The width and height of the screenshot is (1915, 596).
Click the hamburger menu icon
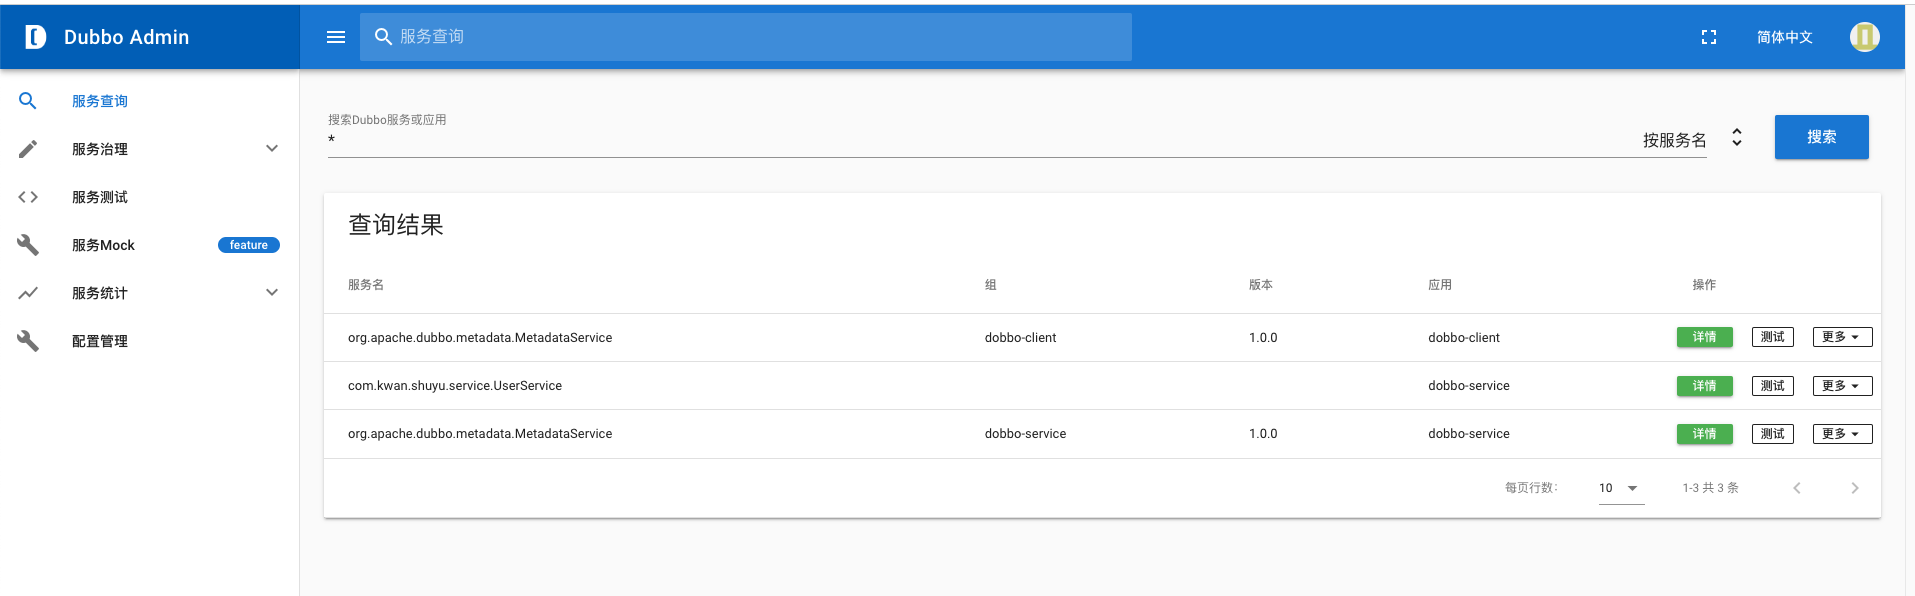point(336,37)
